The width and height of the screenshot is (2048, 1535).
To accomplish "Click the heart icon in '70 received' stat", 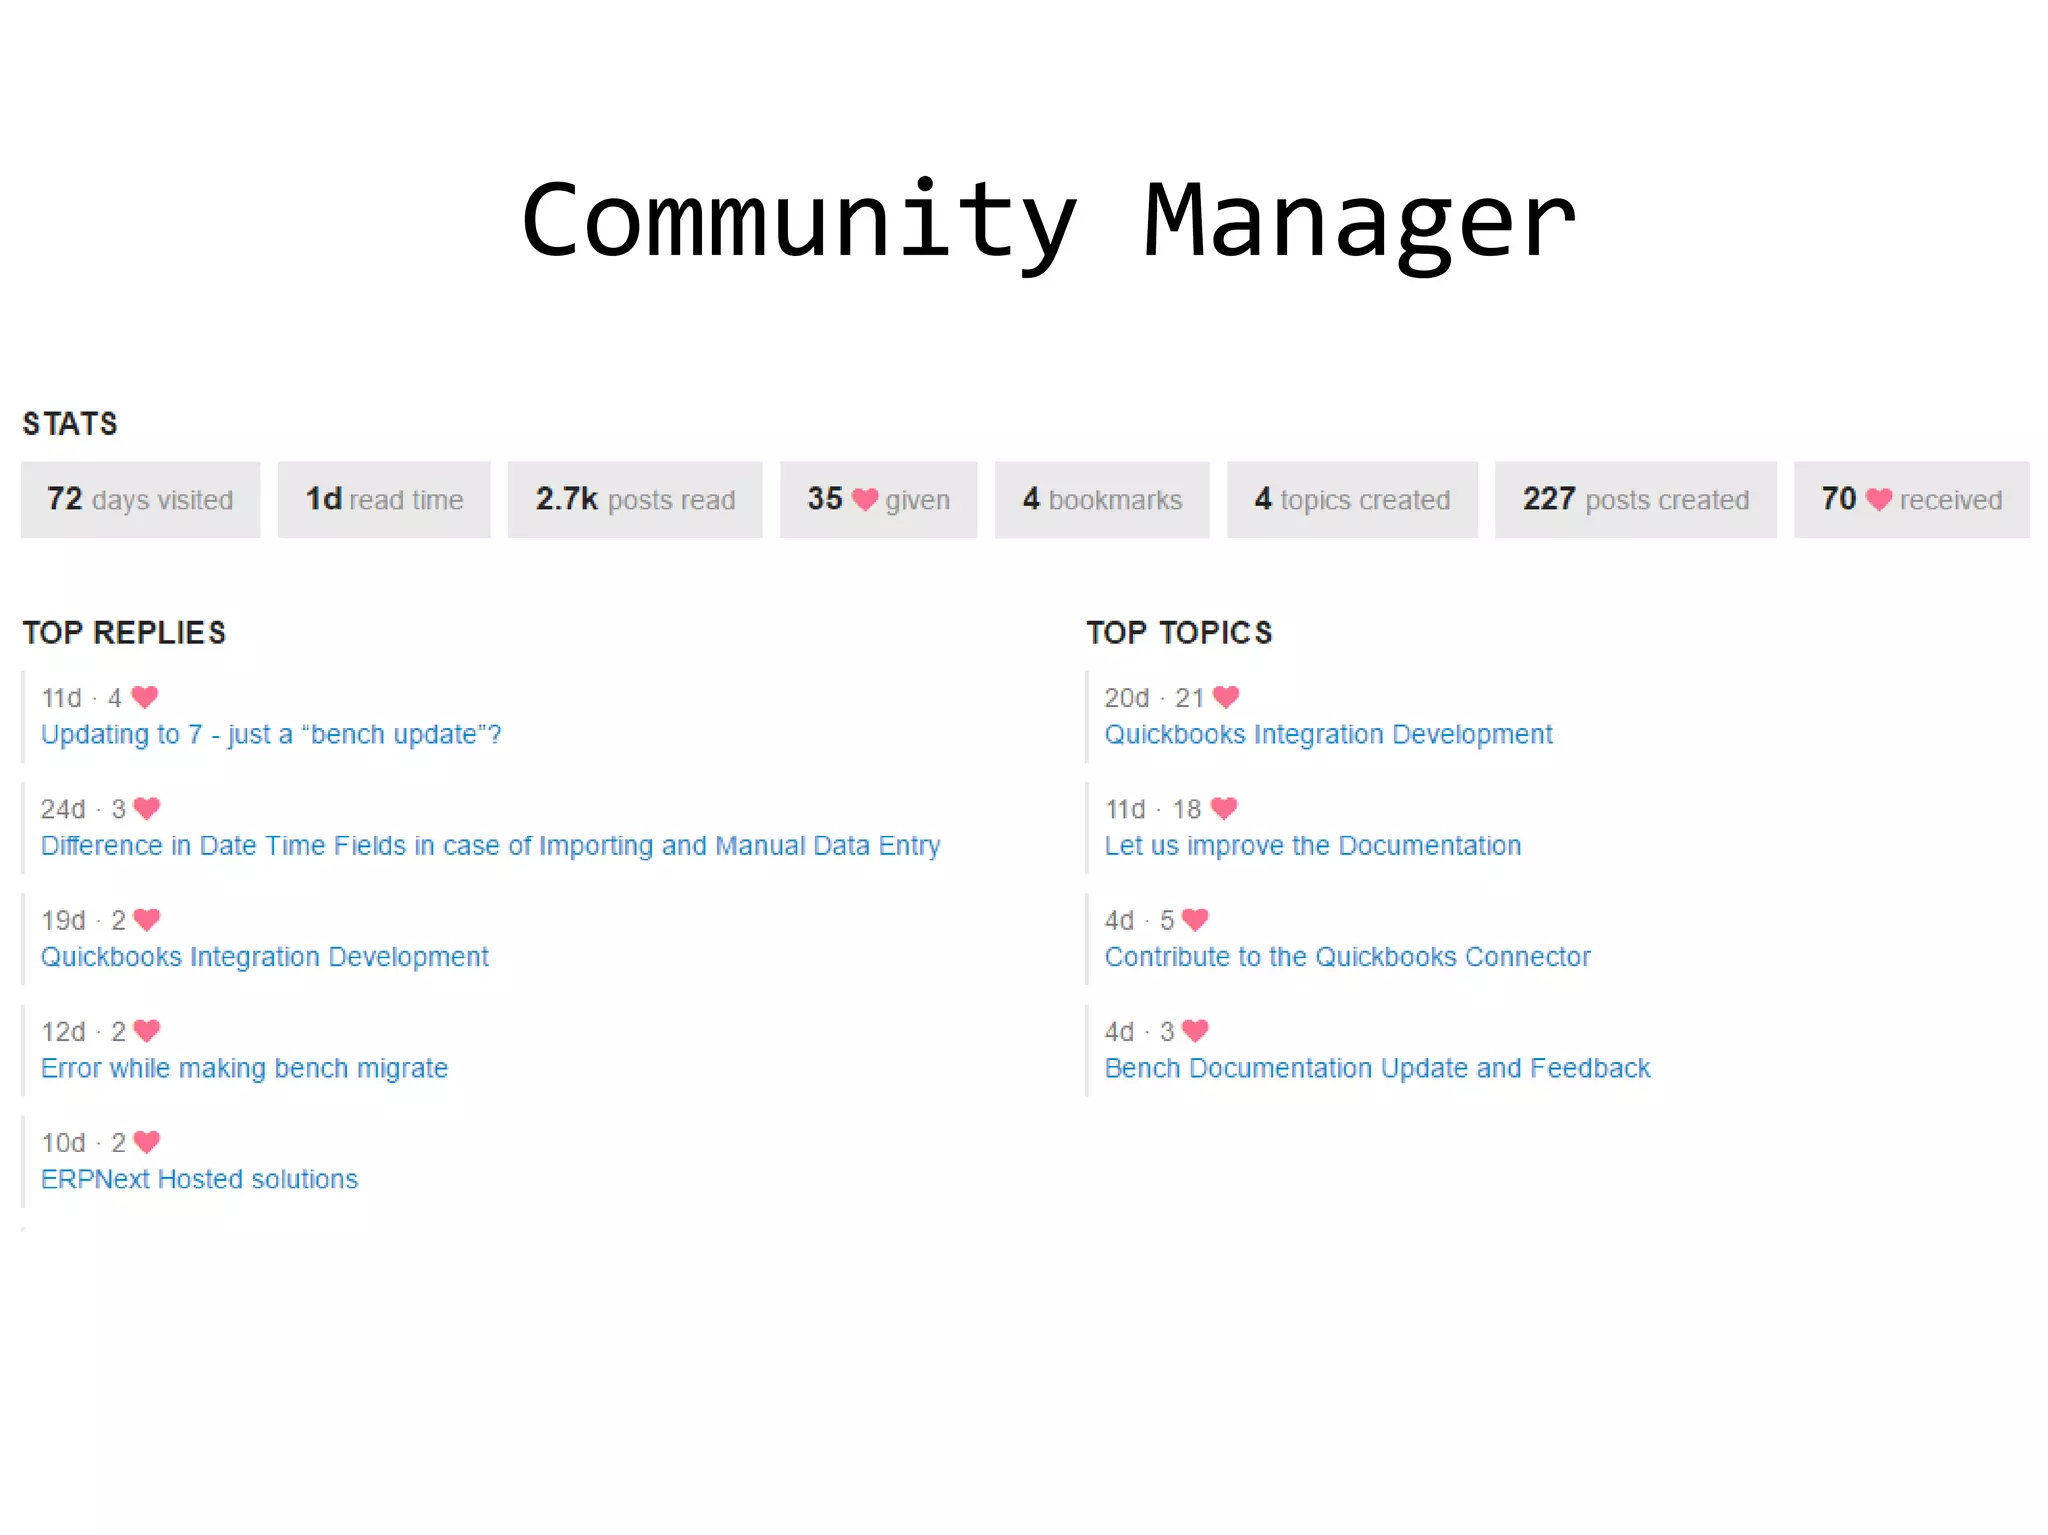I will point(1879,499).
